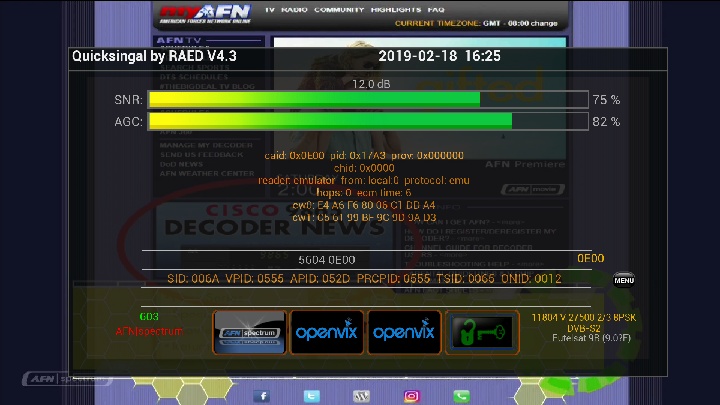Screen dimensions: 720x405
Task: Open the RADIO menu item
Action: coord(294,10)
